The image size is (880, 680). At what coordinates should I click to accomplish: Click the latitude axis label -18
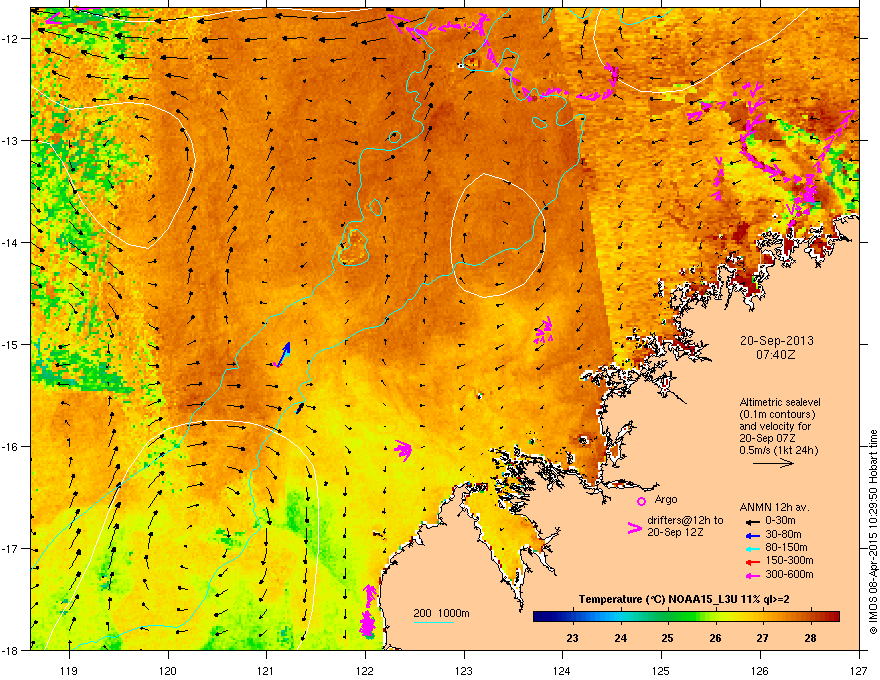click(x=11, y=650)
